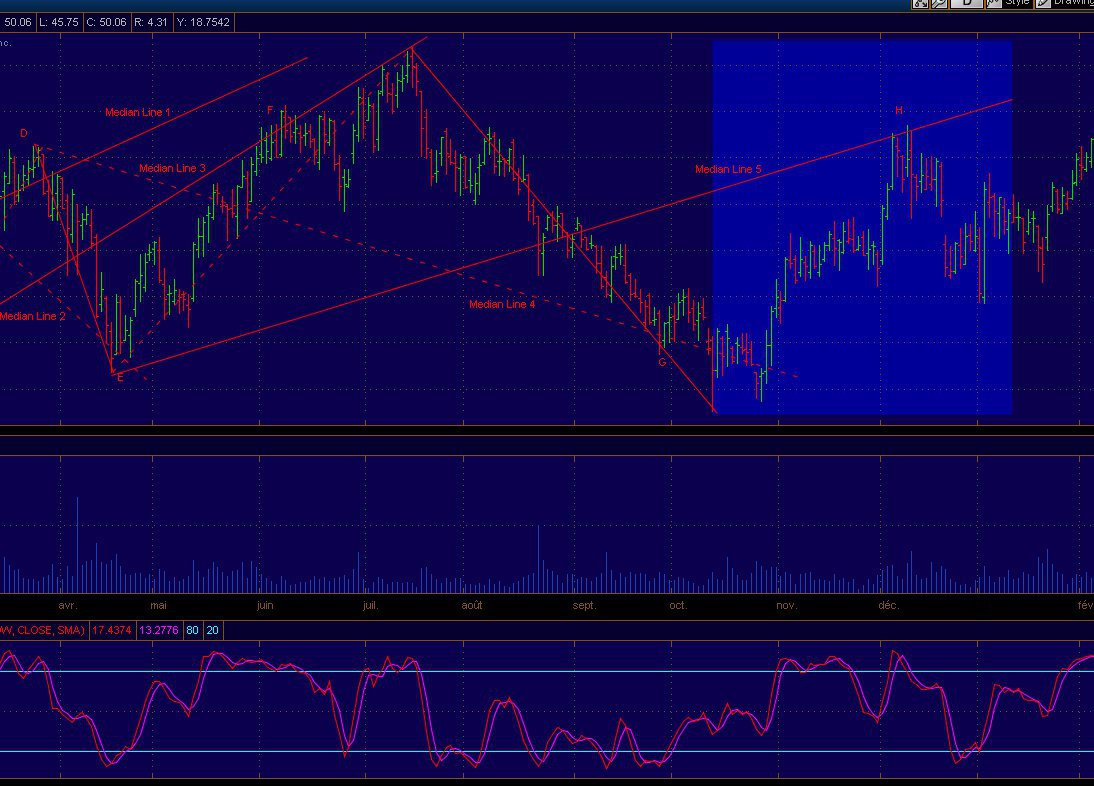Select pivot point H marker

[899, 111]
